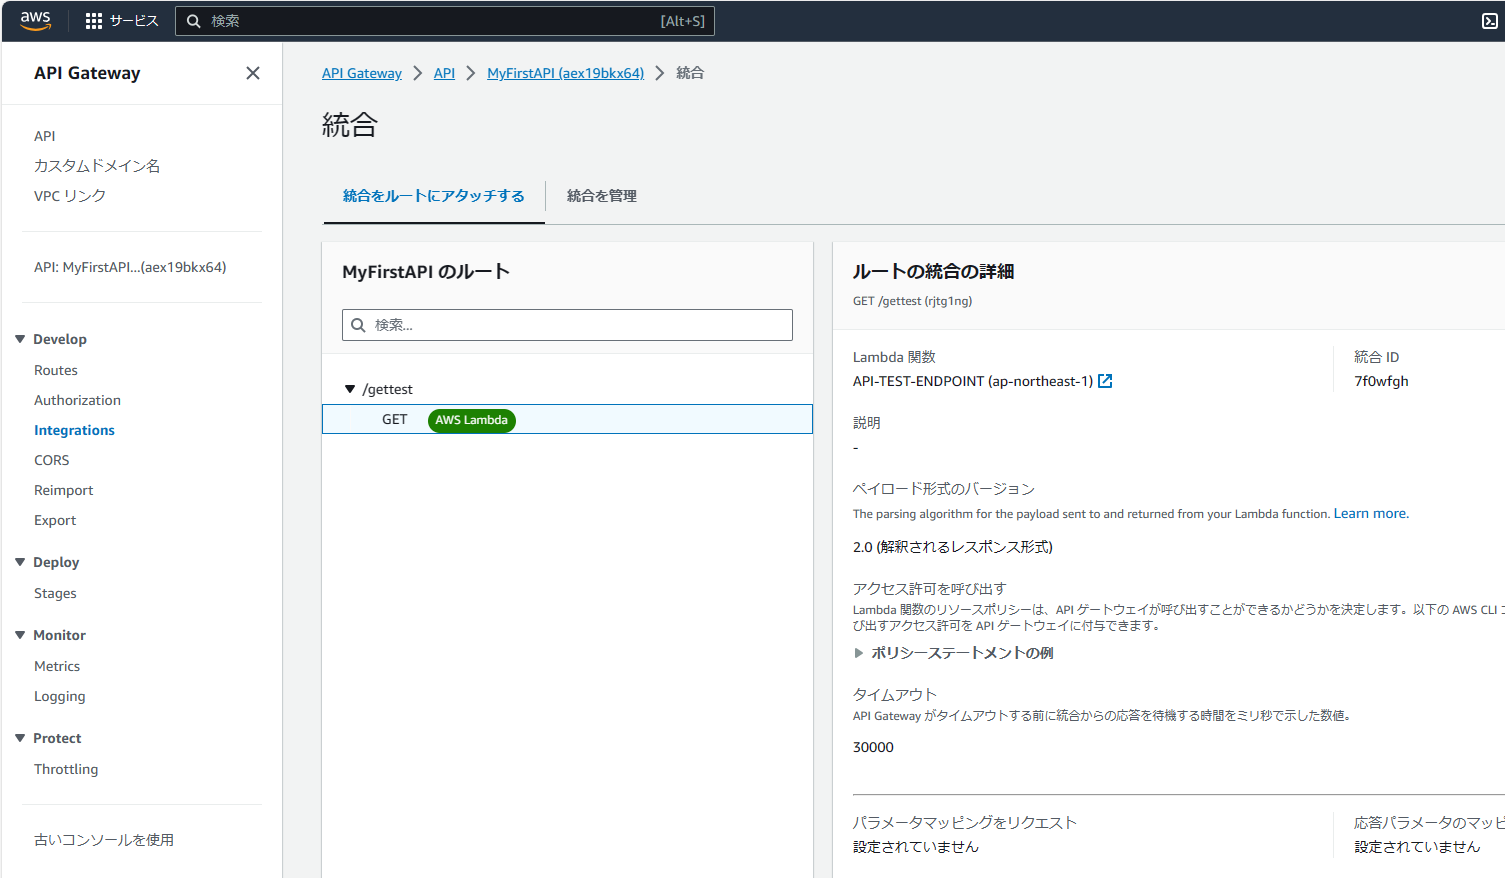Image resolution: width=1505 pixels, height=878 pixels.
Task: Switch to 統合をルートにアタッチする tab
Action: (433, 196)
